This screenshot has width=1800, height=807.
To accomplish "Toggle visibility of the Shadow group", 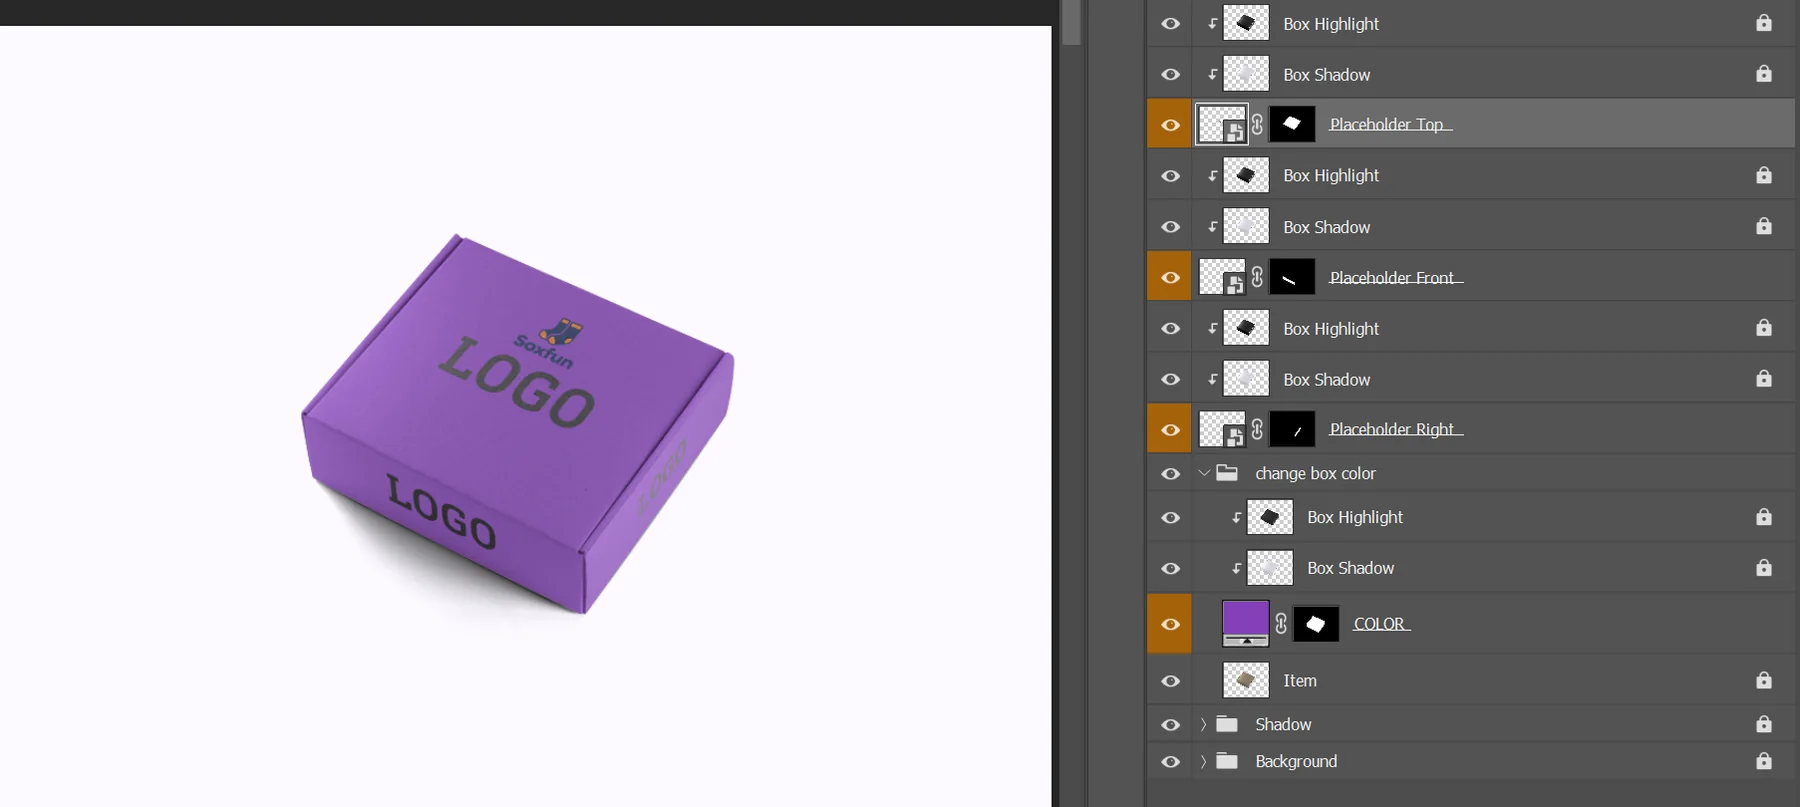I will coord(1170,725).
